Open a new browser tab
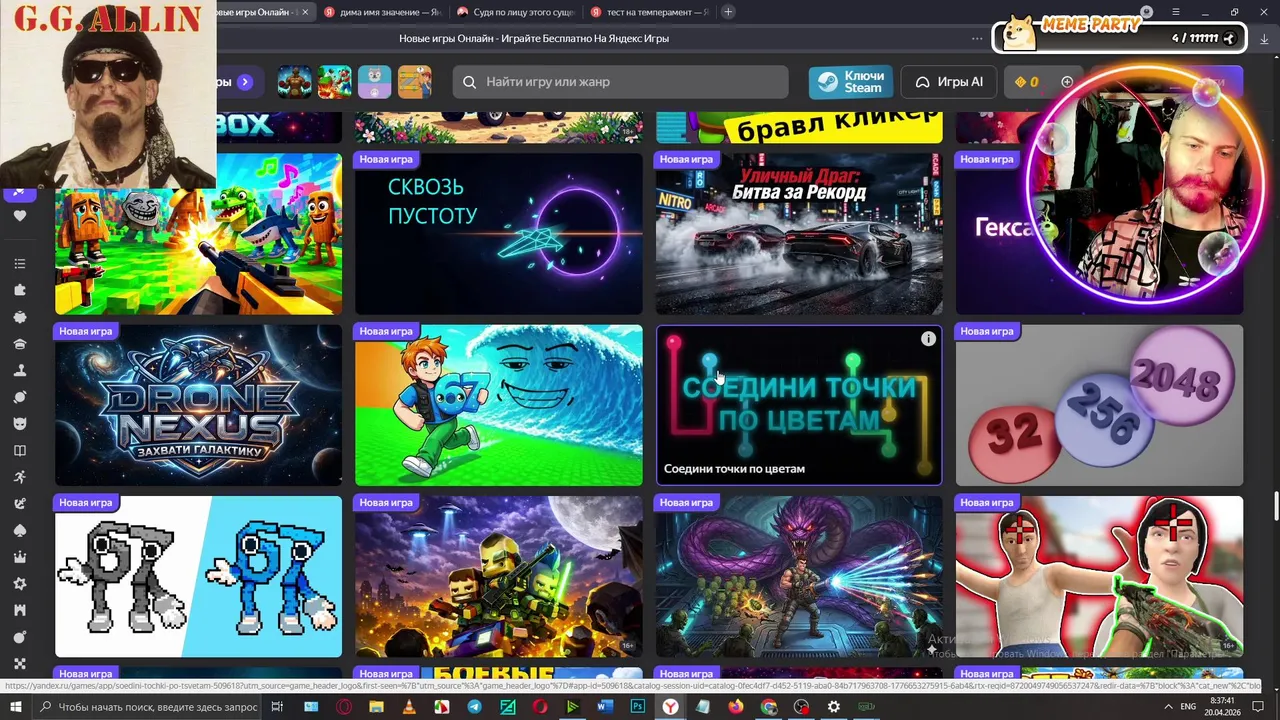This screenshot has height=720, width=1280. pos(728,12)
